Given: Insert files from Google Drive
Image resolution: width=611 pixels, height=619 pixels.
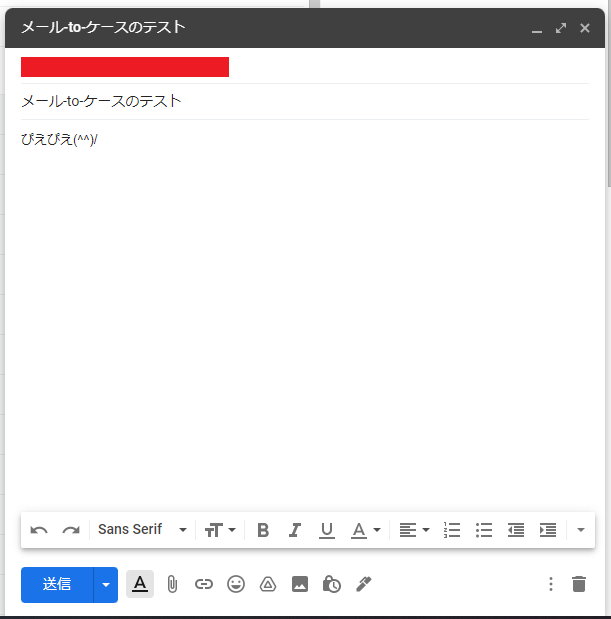Looking at the screenshot, I should pyautogui.click(x=268, y=584).
